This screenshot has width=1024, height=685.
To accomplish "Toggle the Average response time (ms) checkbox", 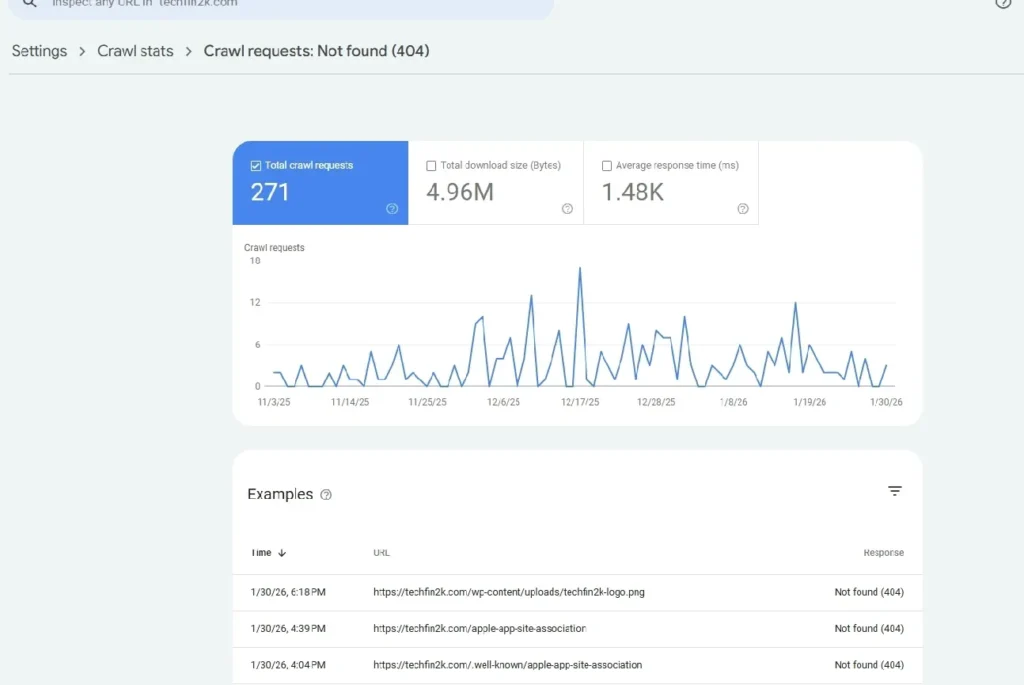I will 607,166.
